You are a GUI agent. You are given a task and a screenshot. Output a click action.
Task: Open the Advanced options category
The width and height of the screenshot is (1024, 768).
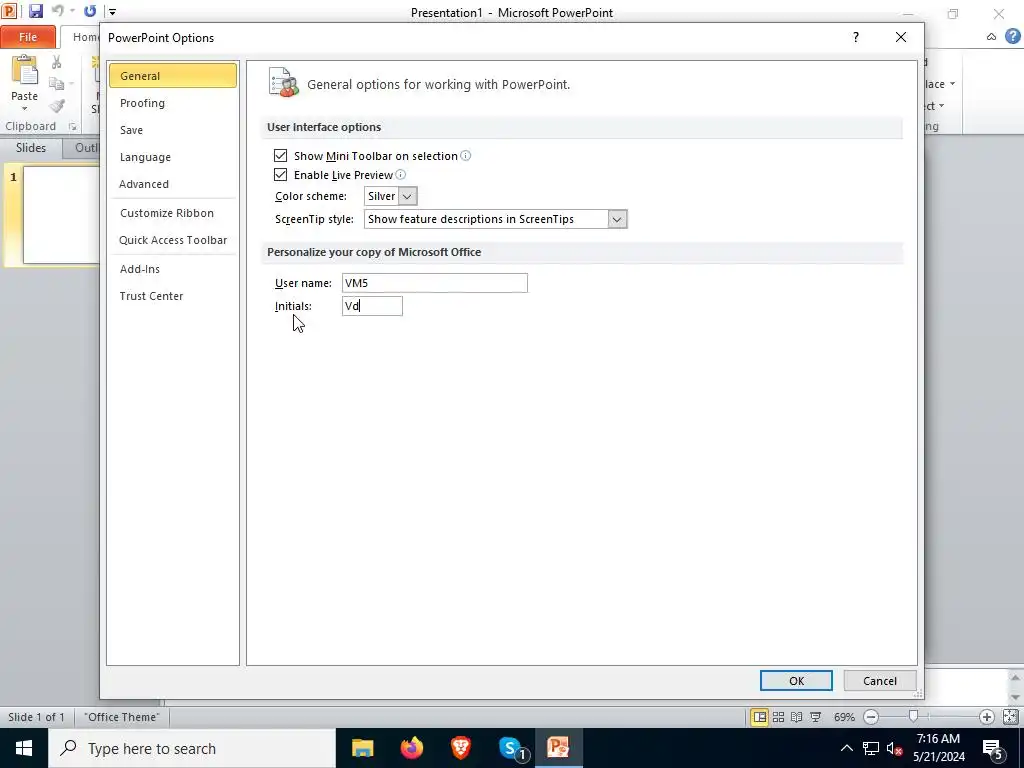[x=172, y=184]
